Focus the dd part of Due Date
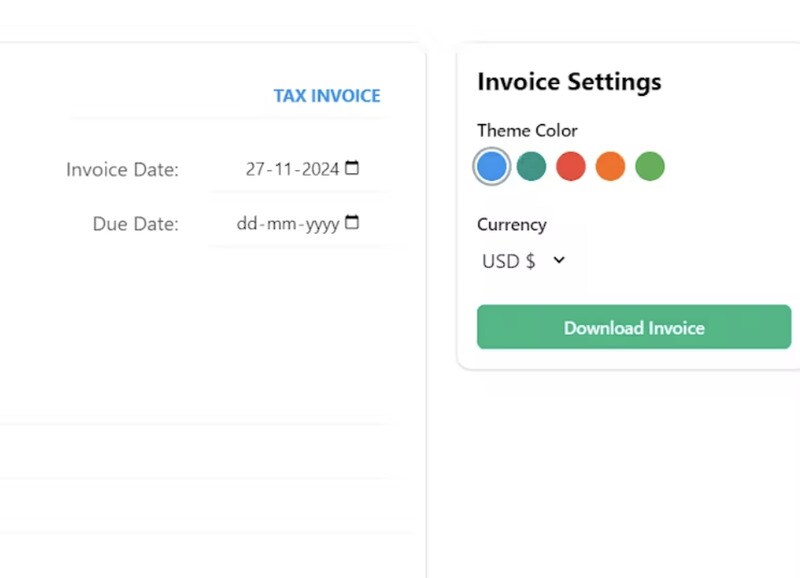800x578 pixels. 247,224
